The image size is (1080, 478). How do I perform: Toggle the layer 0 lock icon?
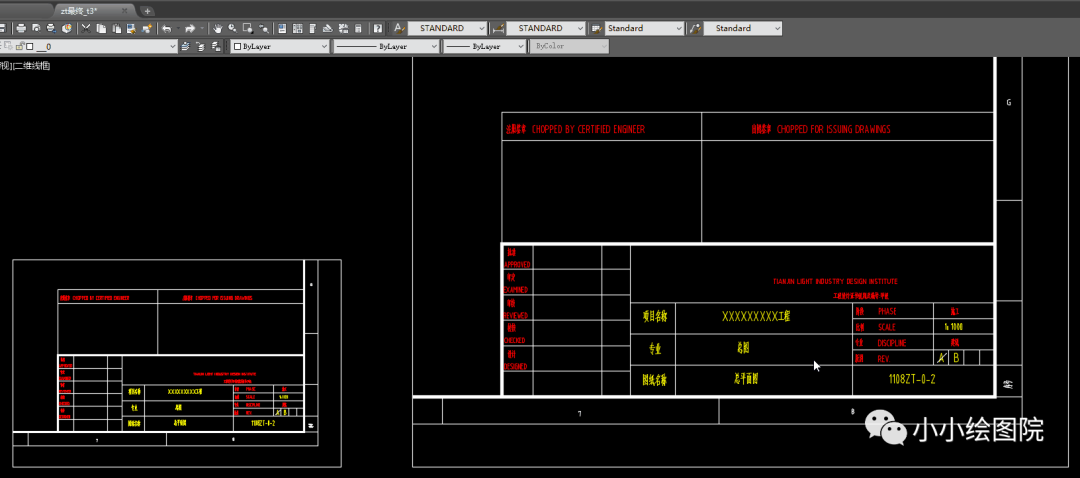20,46
